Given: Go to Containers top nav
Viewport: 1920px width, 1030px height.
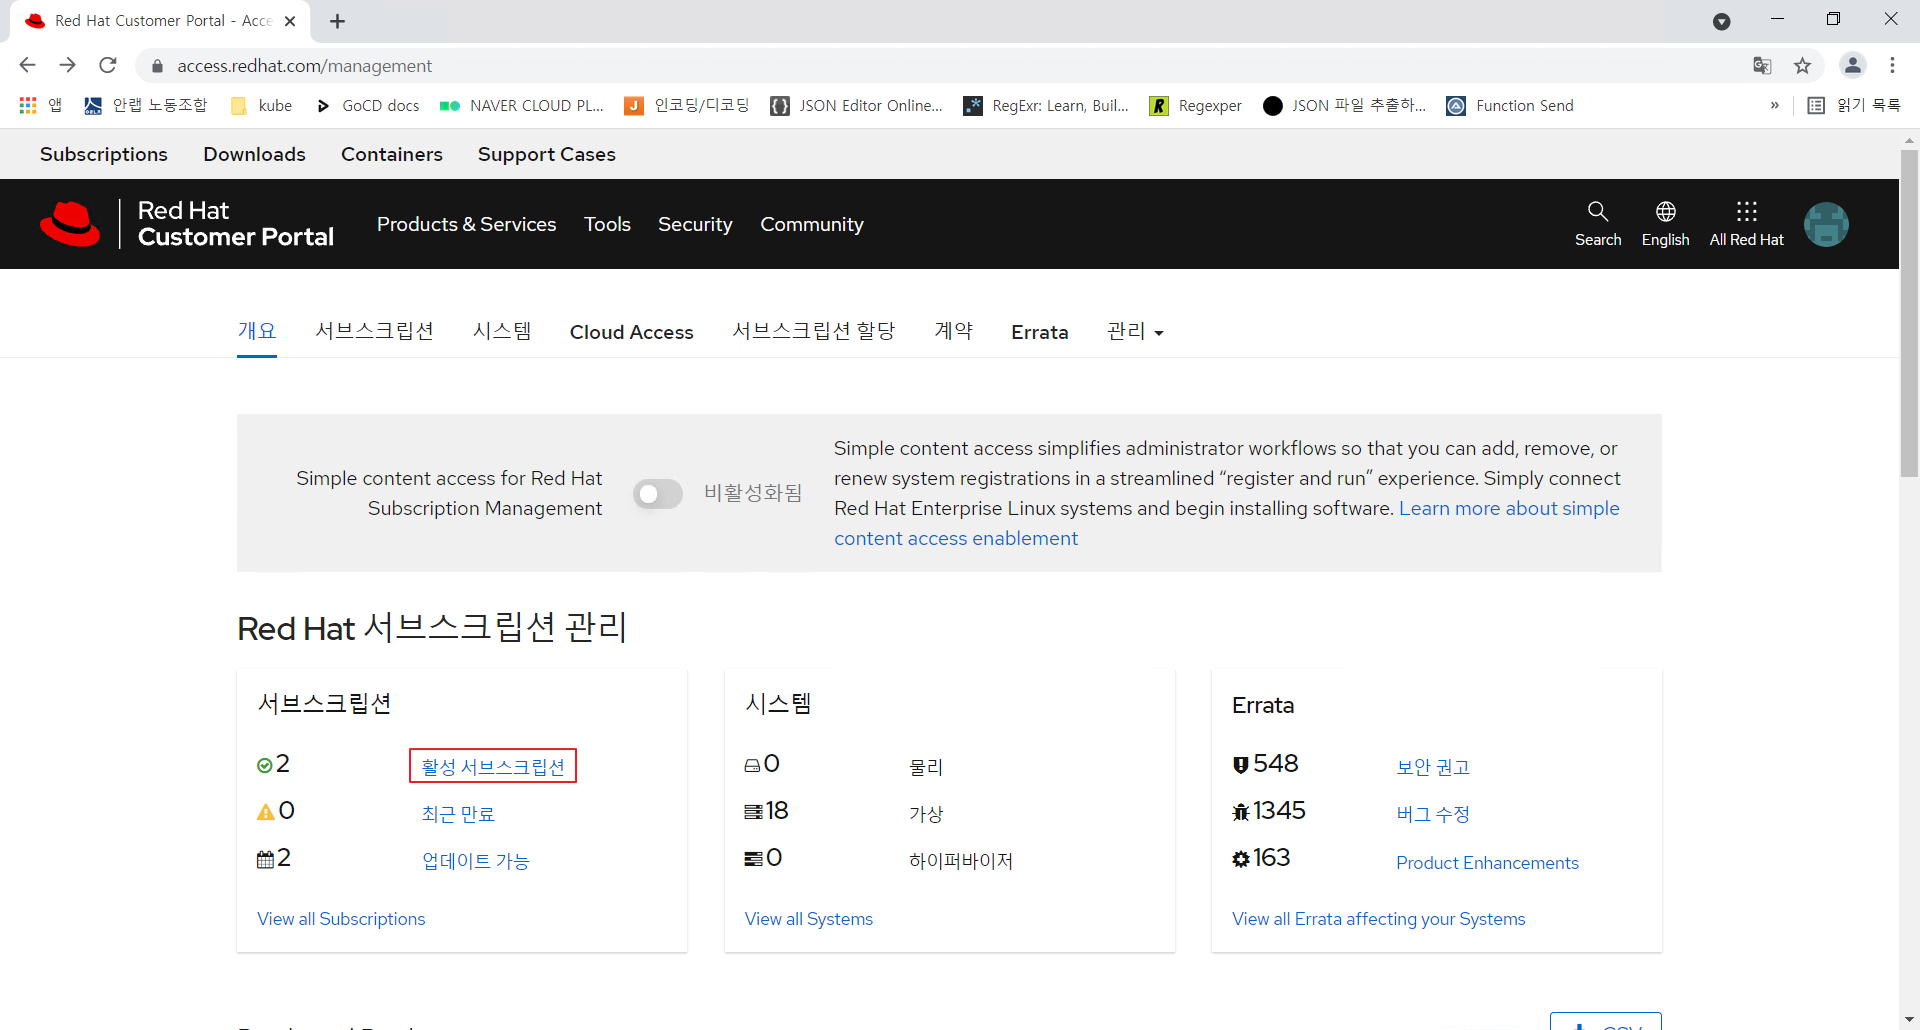Looking at the screenshot, I should click(x=392, y=154).
